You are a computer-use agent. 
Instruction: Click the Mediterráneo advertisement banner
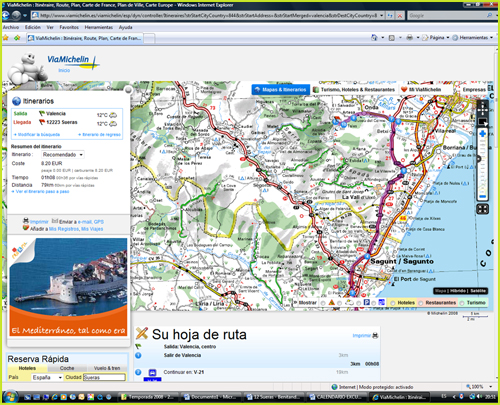click(x=68, y=286)
